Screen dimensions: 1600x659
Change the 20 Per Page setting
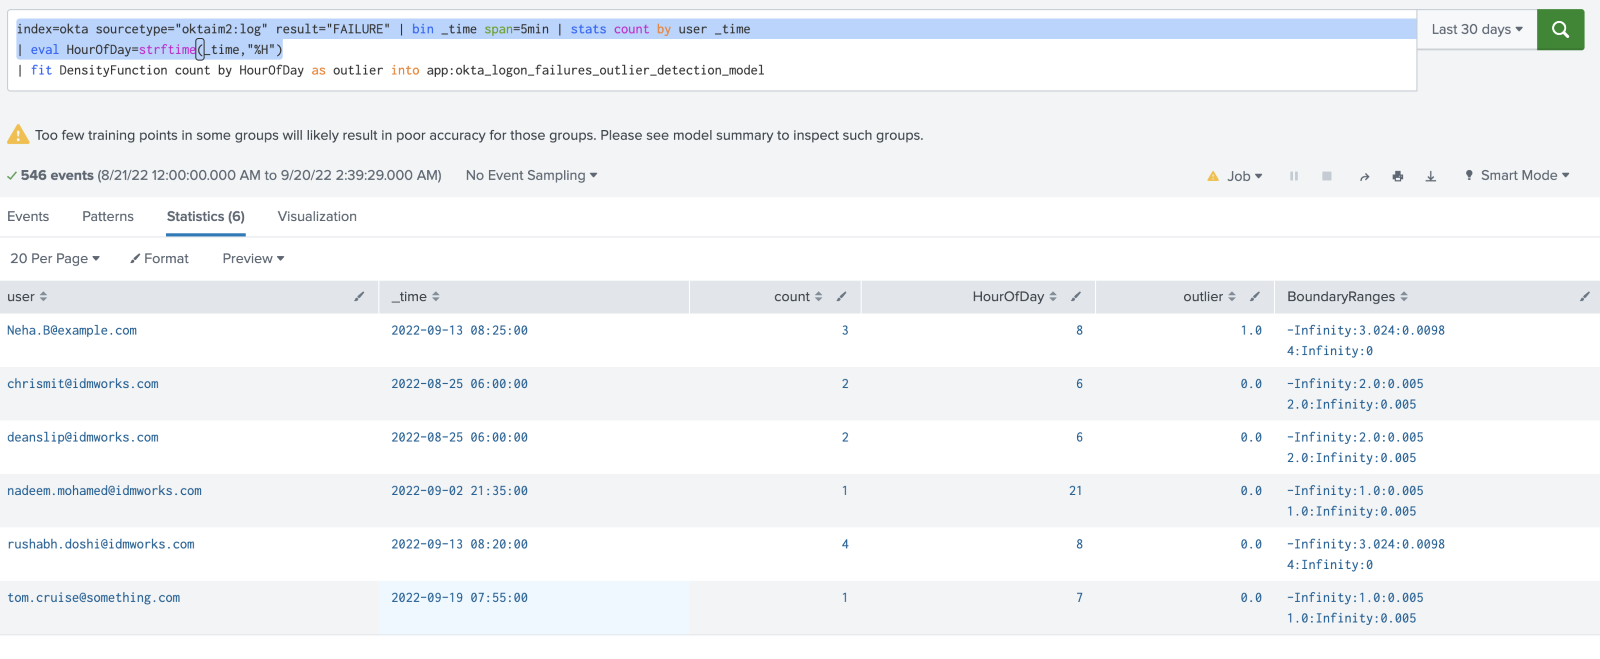click(x=55, y=259)
